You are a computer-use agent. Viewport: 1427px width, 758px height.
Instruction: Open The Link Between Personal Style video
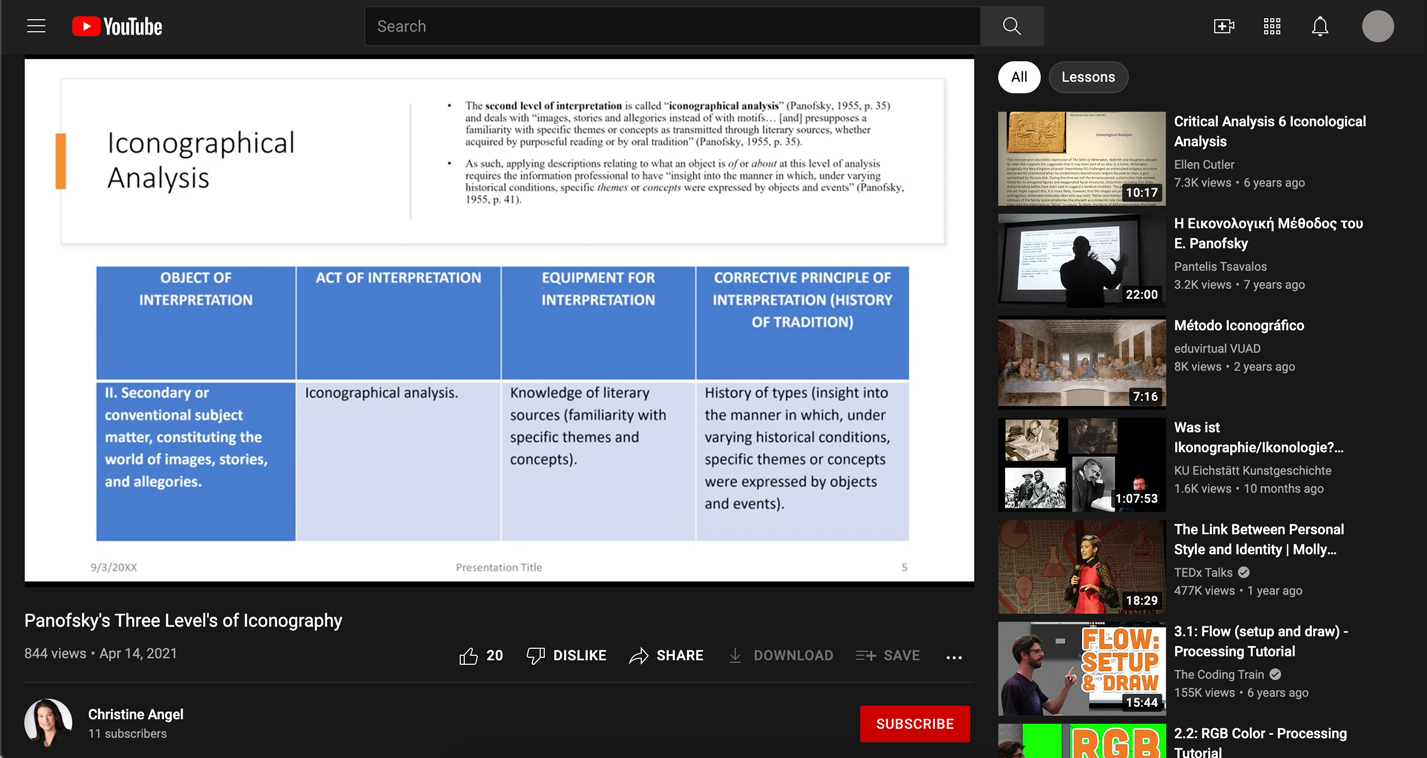[1259, 539]
